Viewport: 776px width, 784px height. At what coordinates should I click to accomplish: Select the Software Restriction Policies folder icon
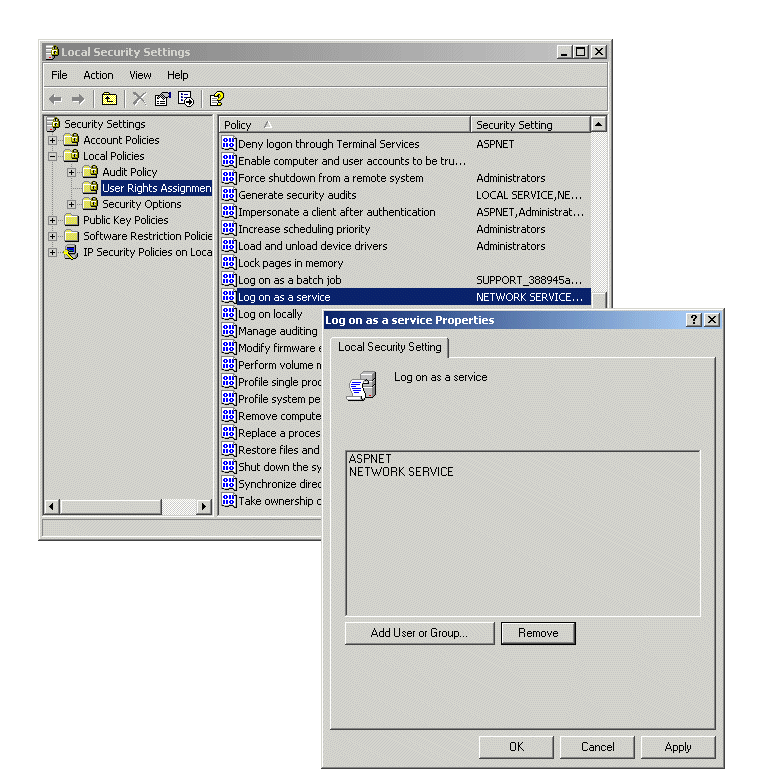(72, 236)
